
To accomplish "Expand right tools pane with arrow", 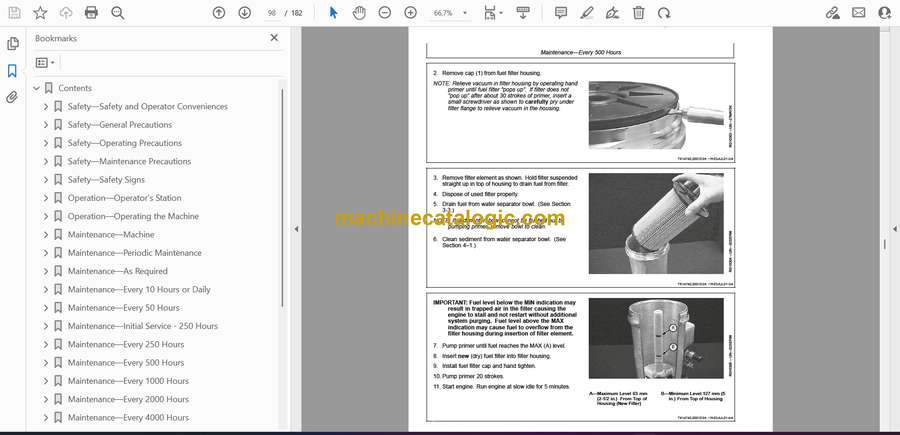I will click(x=894, y=229).
